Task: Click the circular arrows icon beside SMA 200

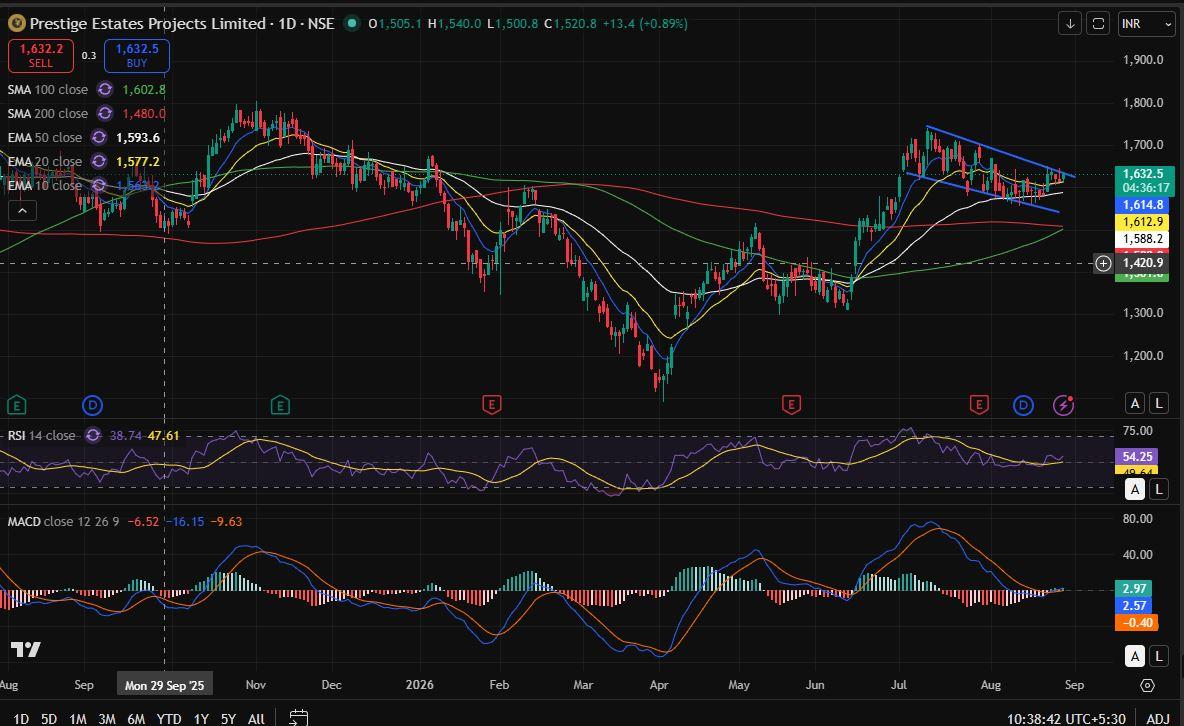Action: [x=105, y=113]
